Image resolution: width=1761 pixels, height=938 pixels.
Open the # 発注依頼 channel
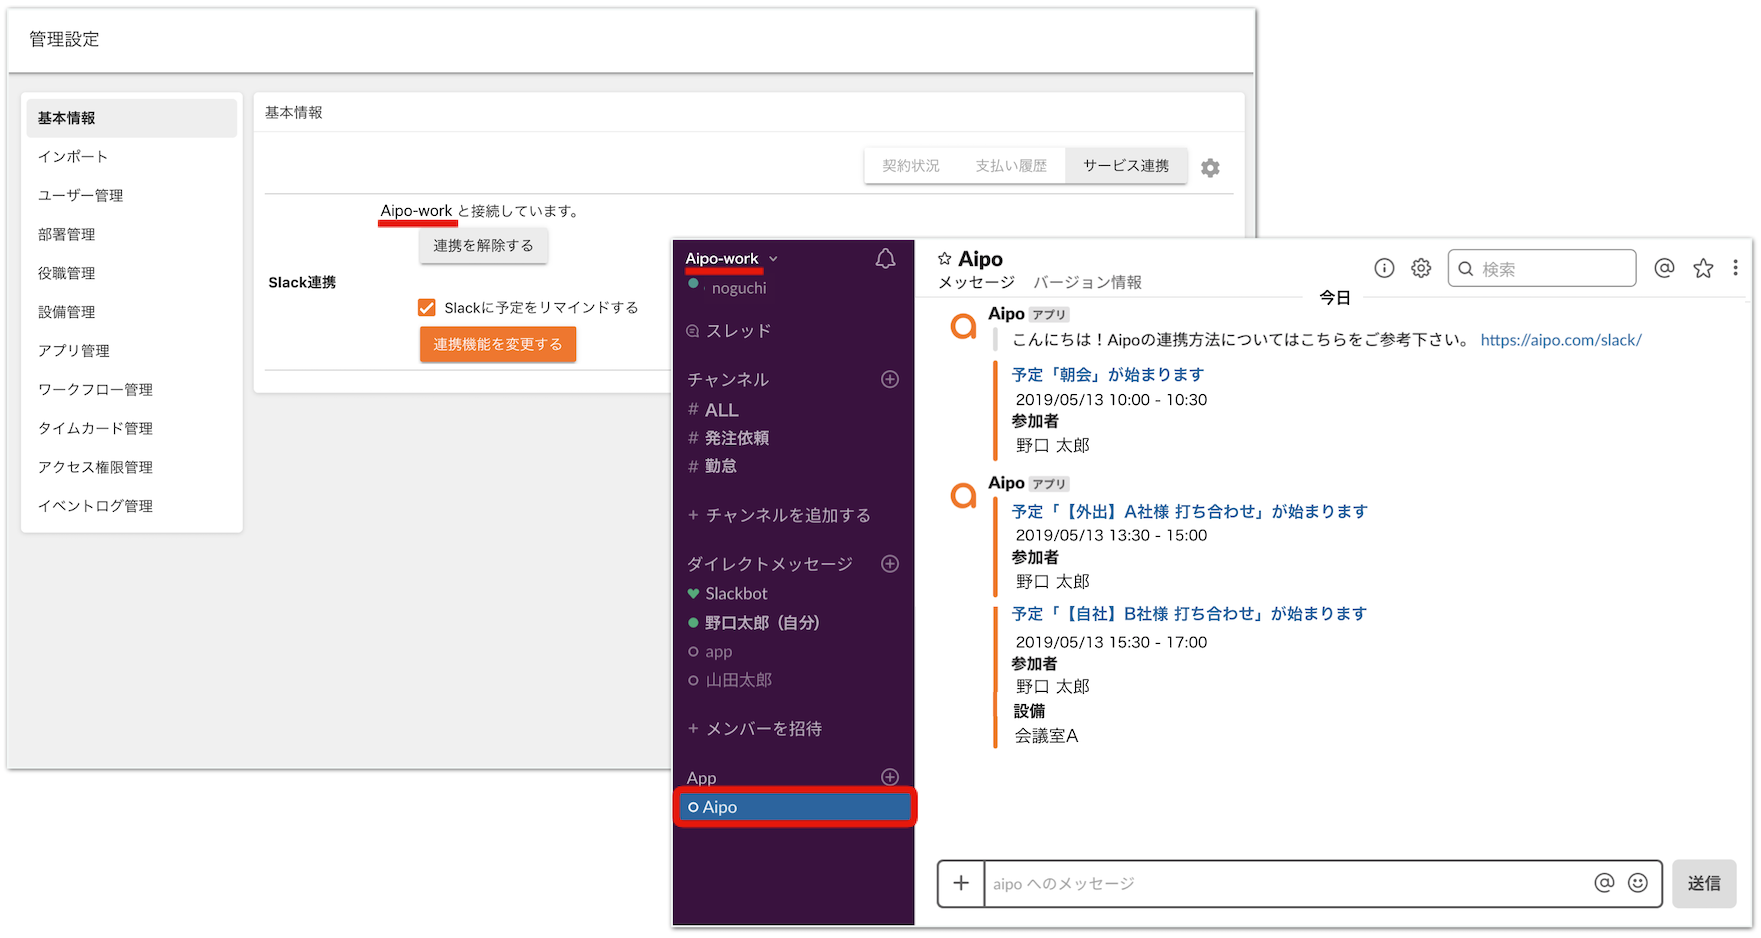[x=728, y=438]
